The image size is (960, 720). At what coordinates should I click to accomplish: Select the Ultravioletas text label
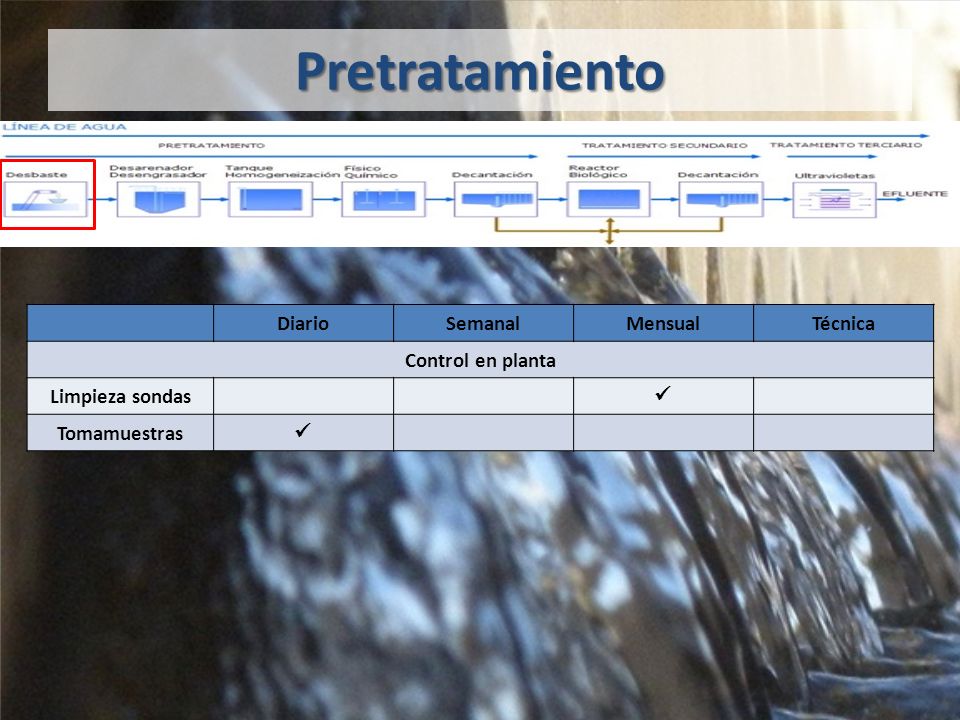pos(834,176)
